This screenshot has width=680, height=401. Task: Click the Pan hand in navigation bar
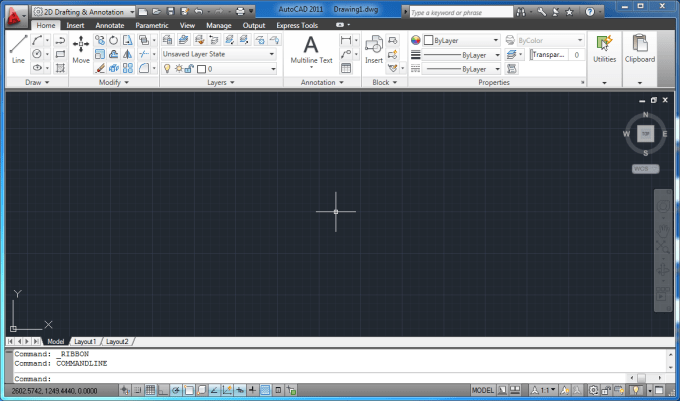tap(663, 231)
